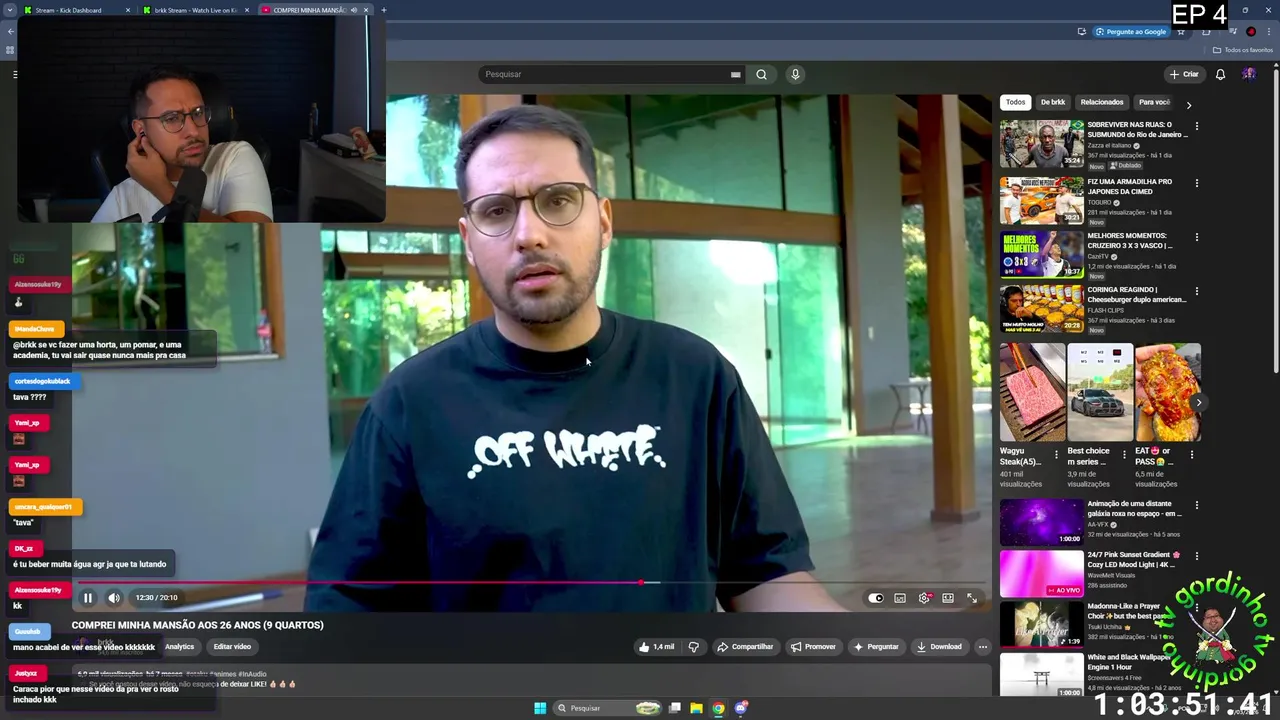The image size is (1280, 720).
Task: Open options menu for CORINGA REAGINDO video
Action: pos(1196,291)
